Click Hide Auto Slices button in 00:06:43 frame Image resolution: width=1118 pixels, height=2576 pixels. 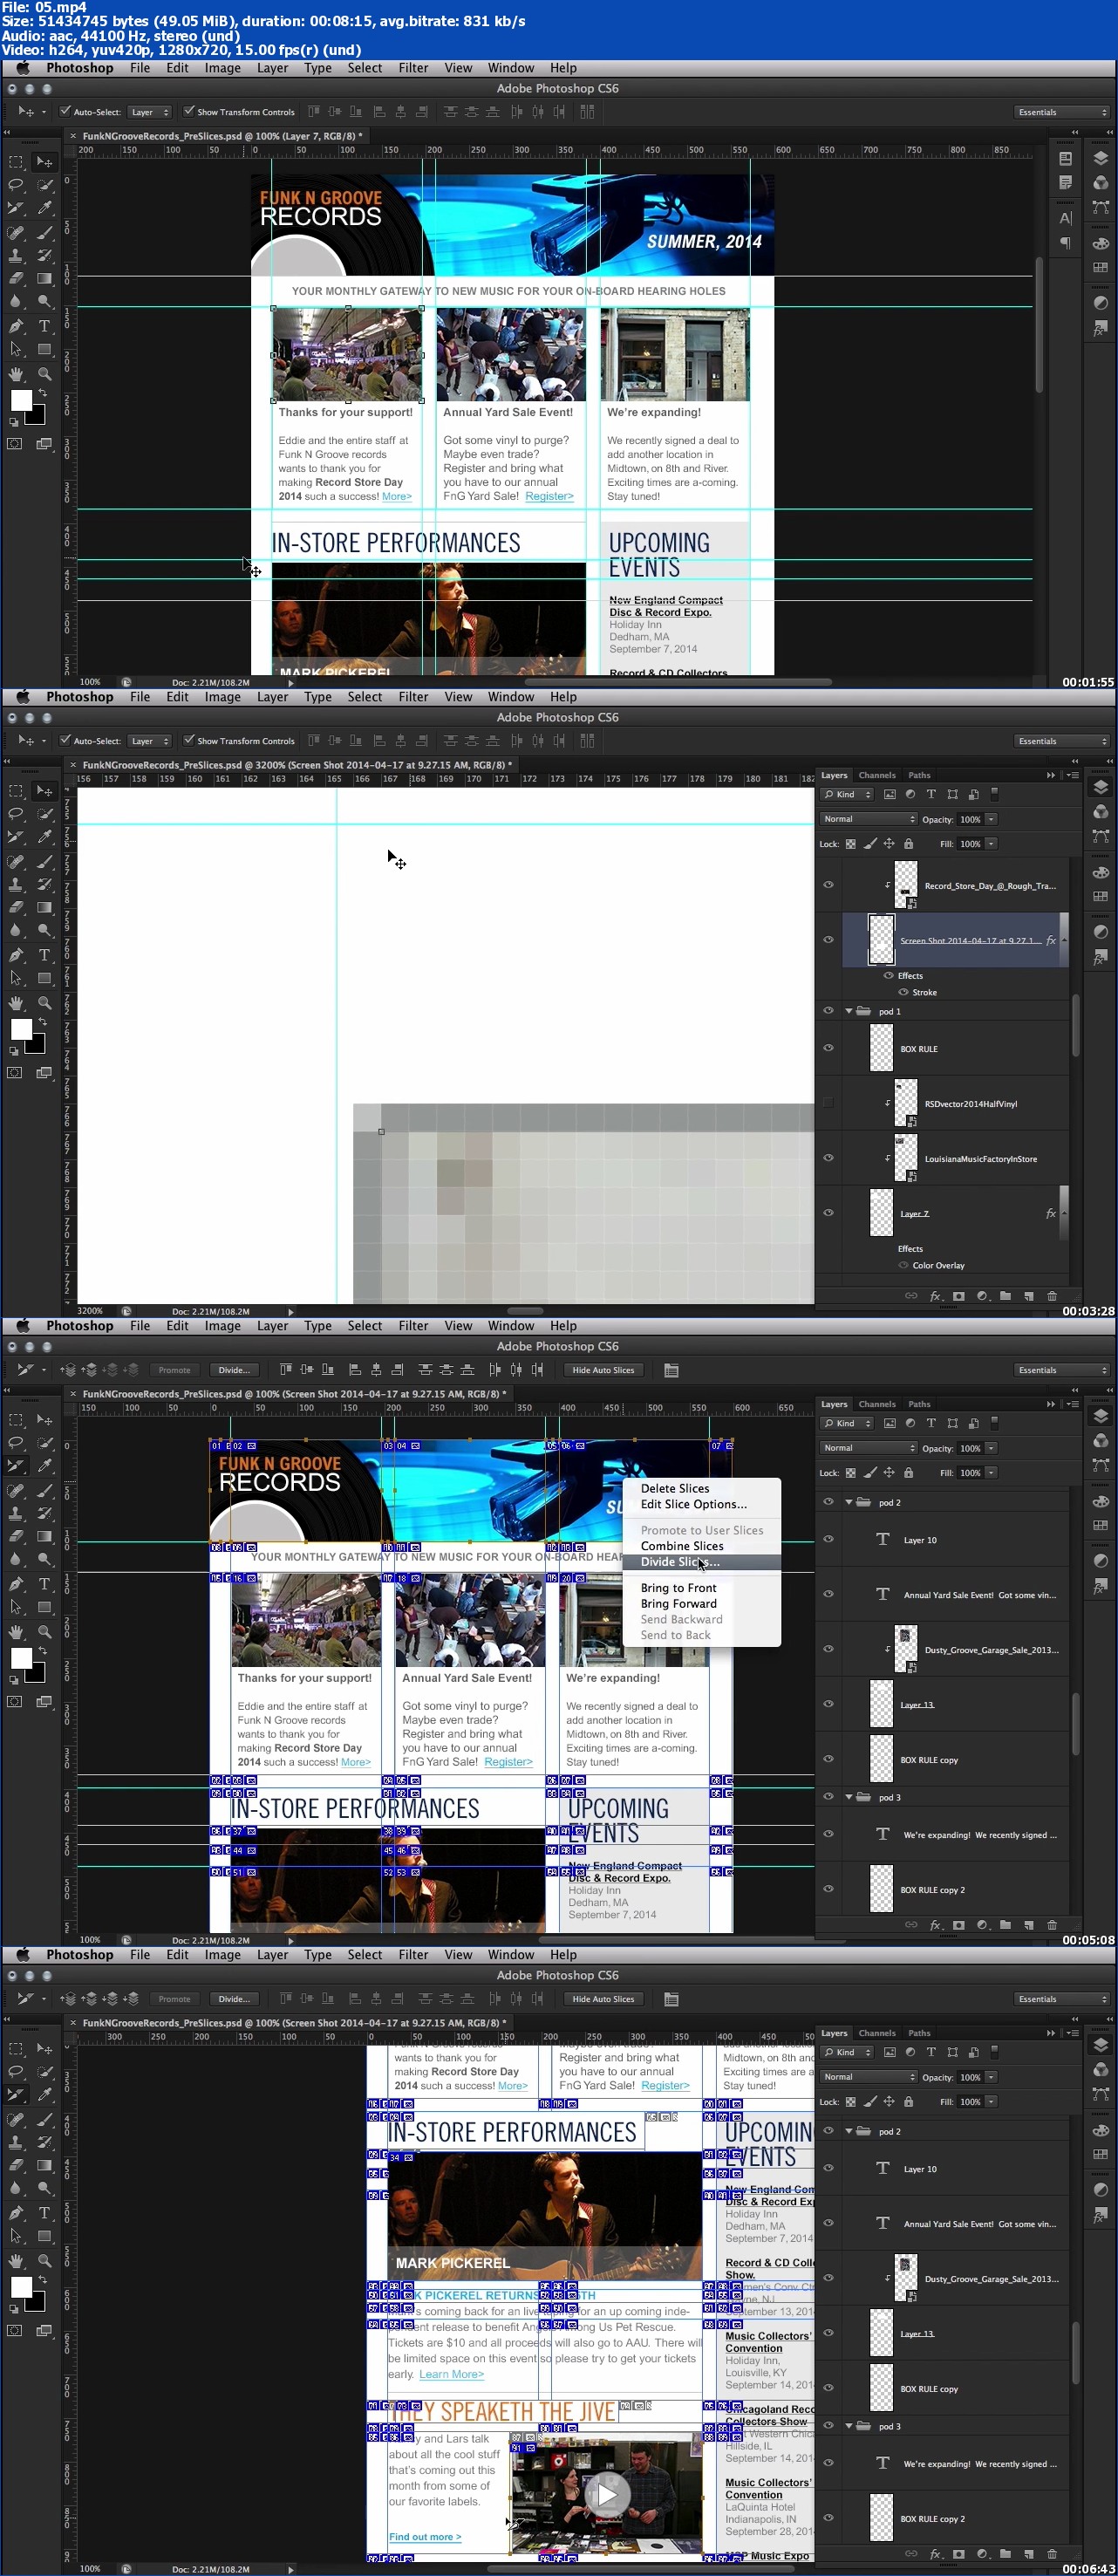click(x=603, y=1999)
